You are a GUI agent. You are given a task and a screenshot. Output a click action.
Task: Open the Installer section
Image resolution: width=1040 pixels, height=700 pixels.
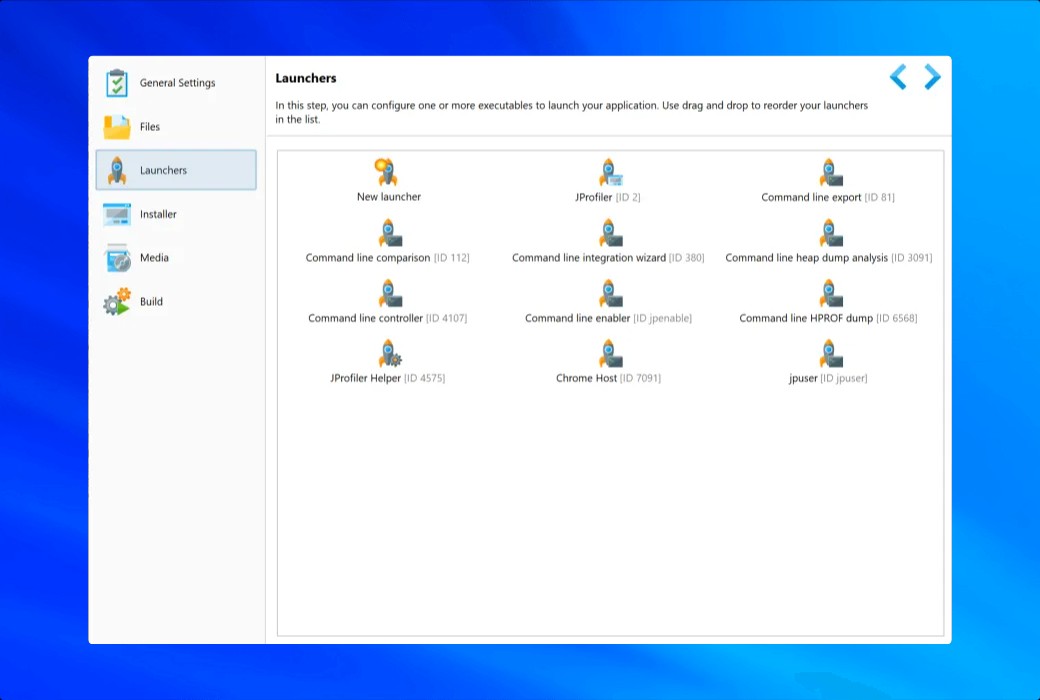[176, 214]
